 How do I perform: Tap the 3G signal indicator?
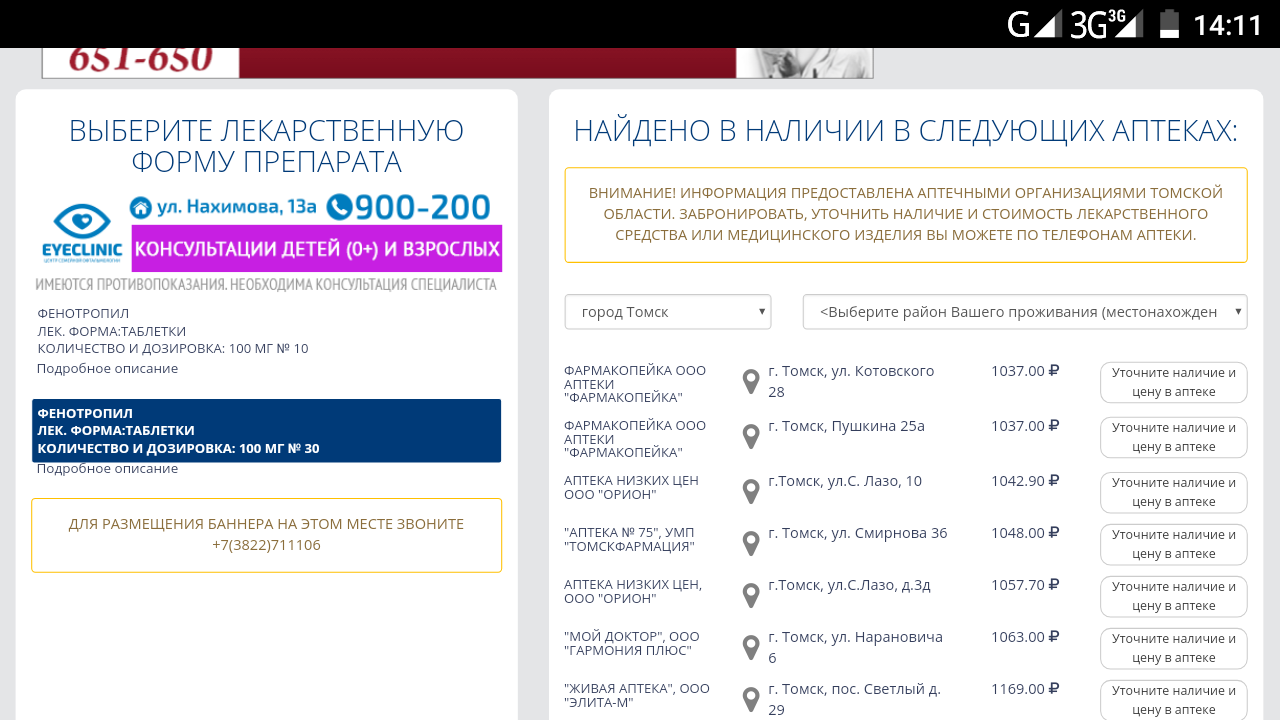click(1106, 23)
